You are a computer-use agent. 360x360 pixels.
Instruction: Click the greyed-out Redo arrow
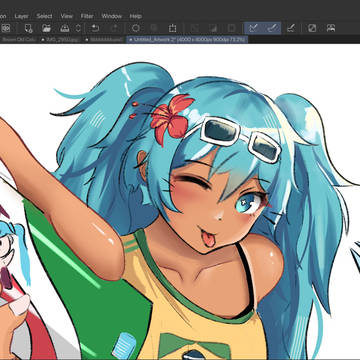tap(113, 28)
